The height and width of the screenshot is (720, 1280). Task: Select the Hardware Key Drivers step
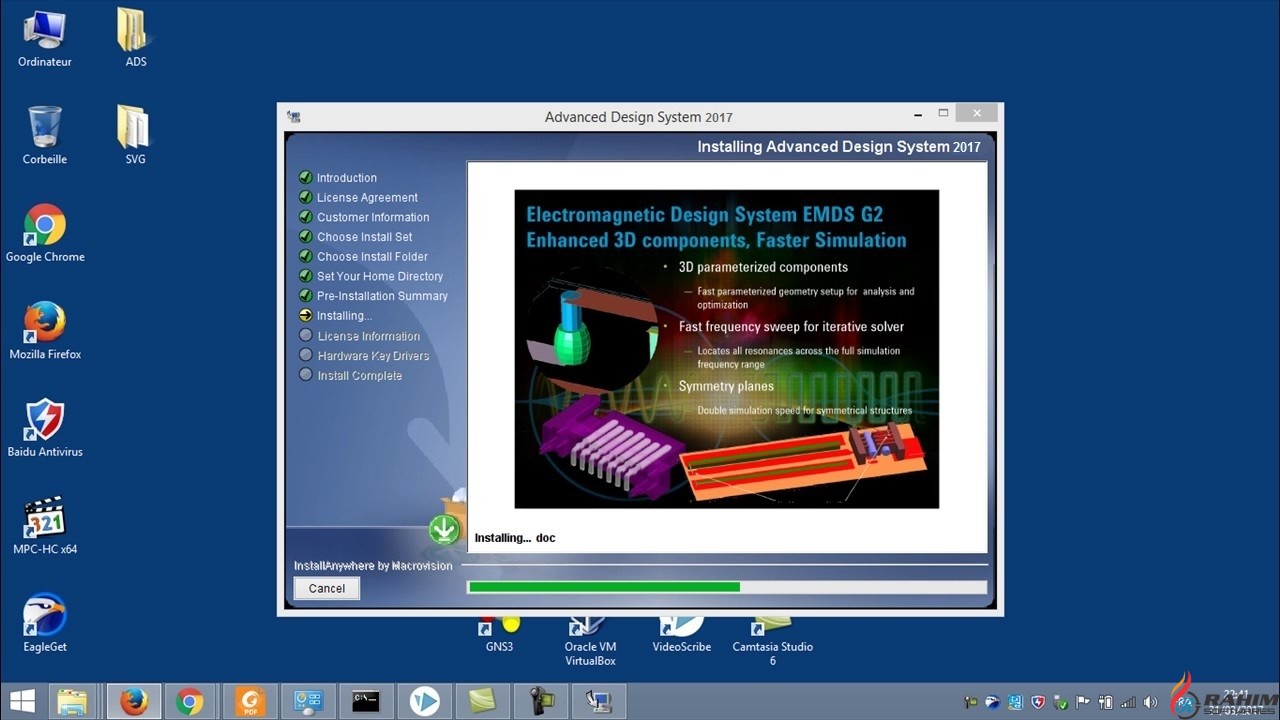[x=373, y=356]
